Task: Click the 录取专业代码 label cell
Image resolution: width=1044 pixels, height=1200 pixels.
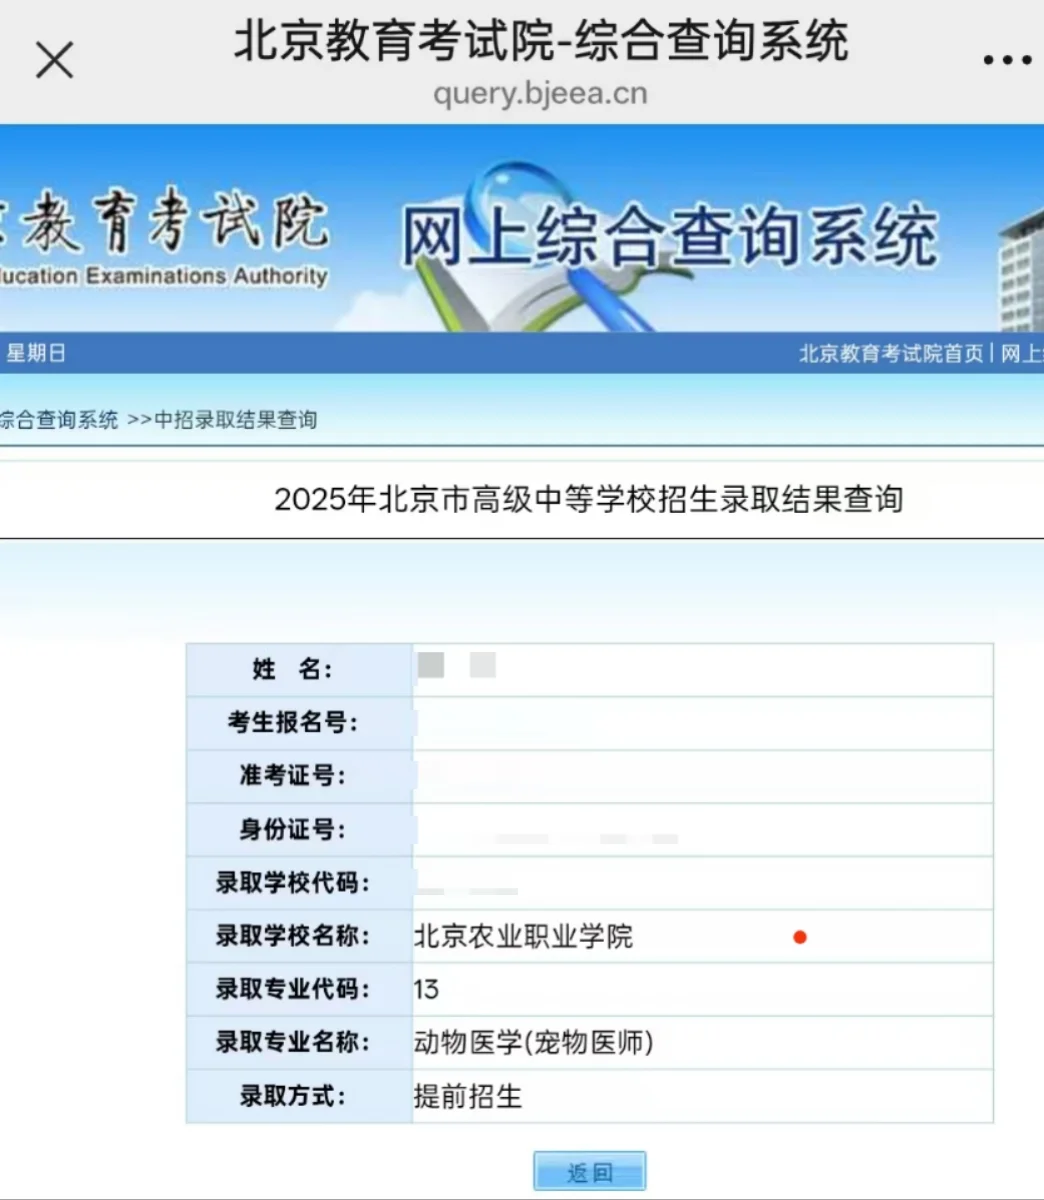Action: pyautogui.click(x=299, y=990)
